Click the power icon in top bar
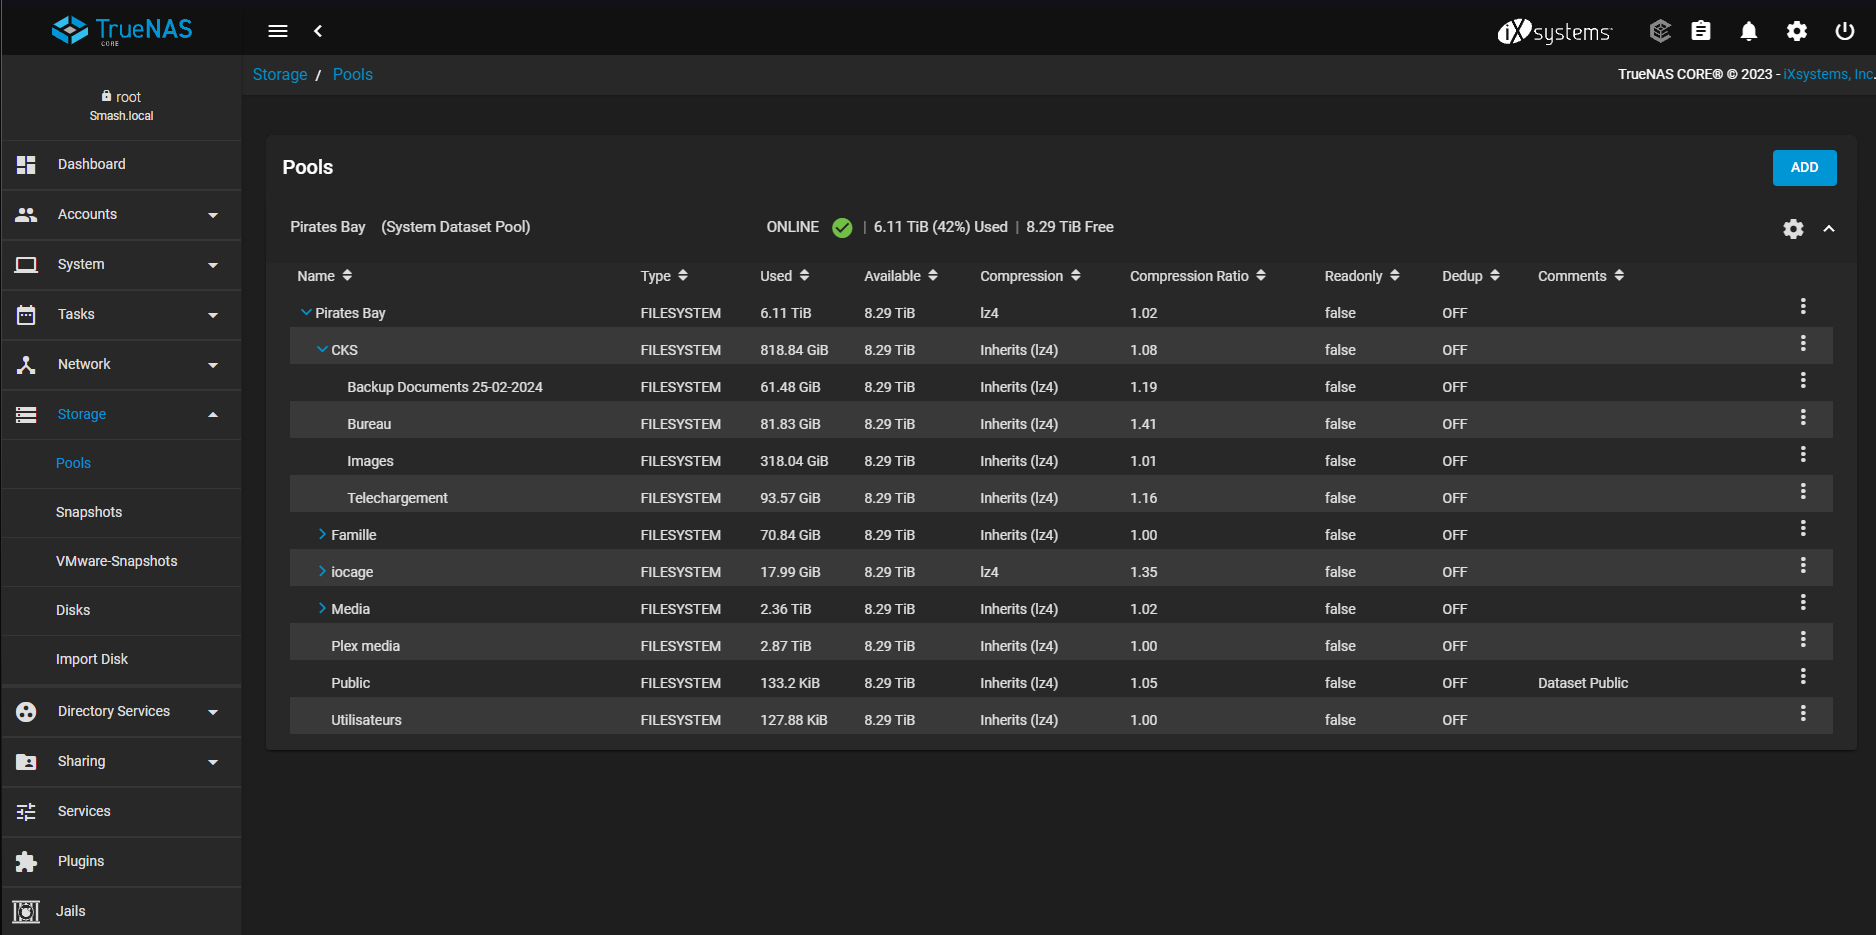This screenshot has width=1876, height=935. pos(1845,31)
